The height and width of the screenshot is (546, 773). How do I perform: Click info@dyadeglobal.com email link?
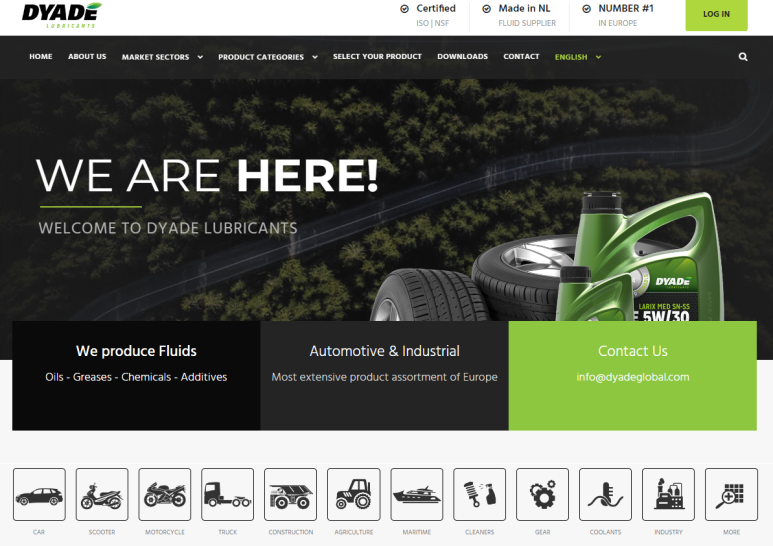632,377
